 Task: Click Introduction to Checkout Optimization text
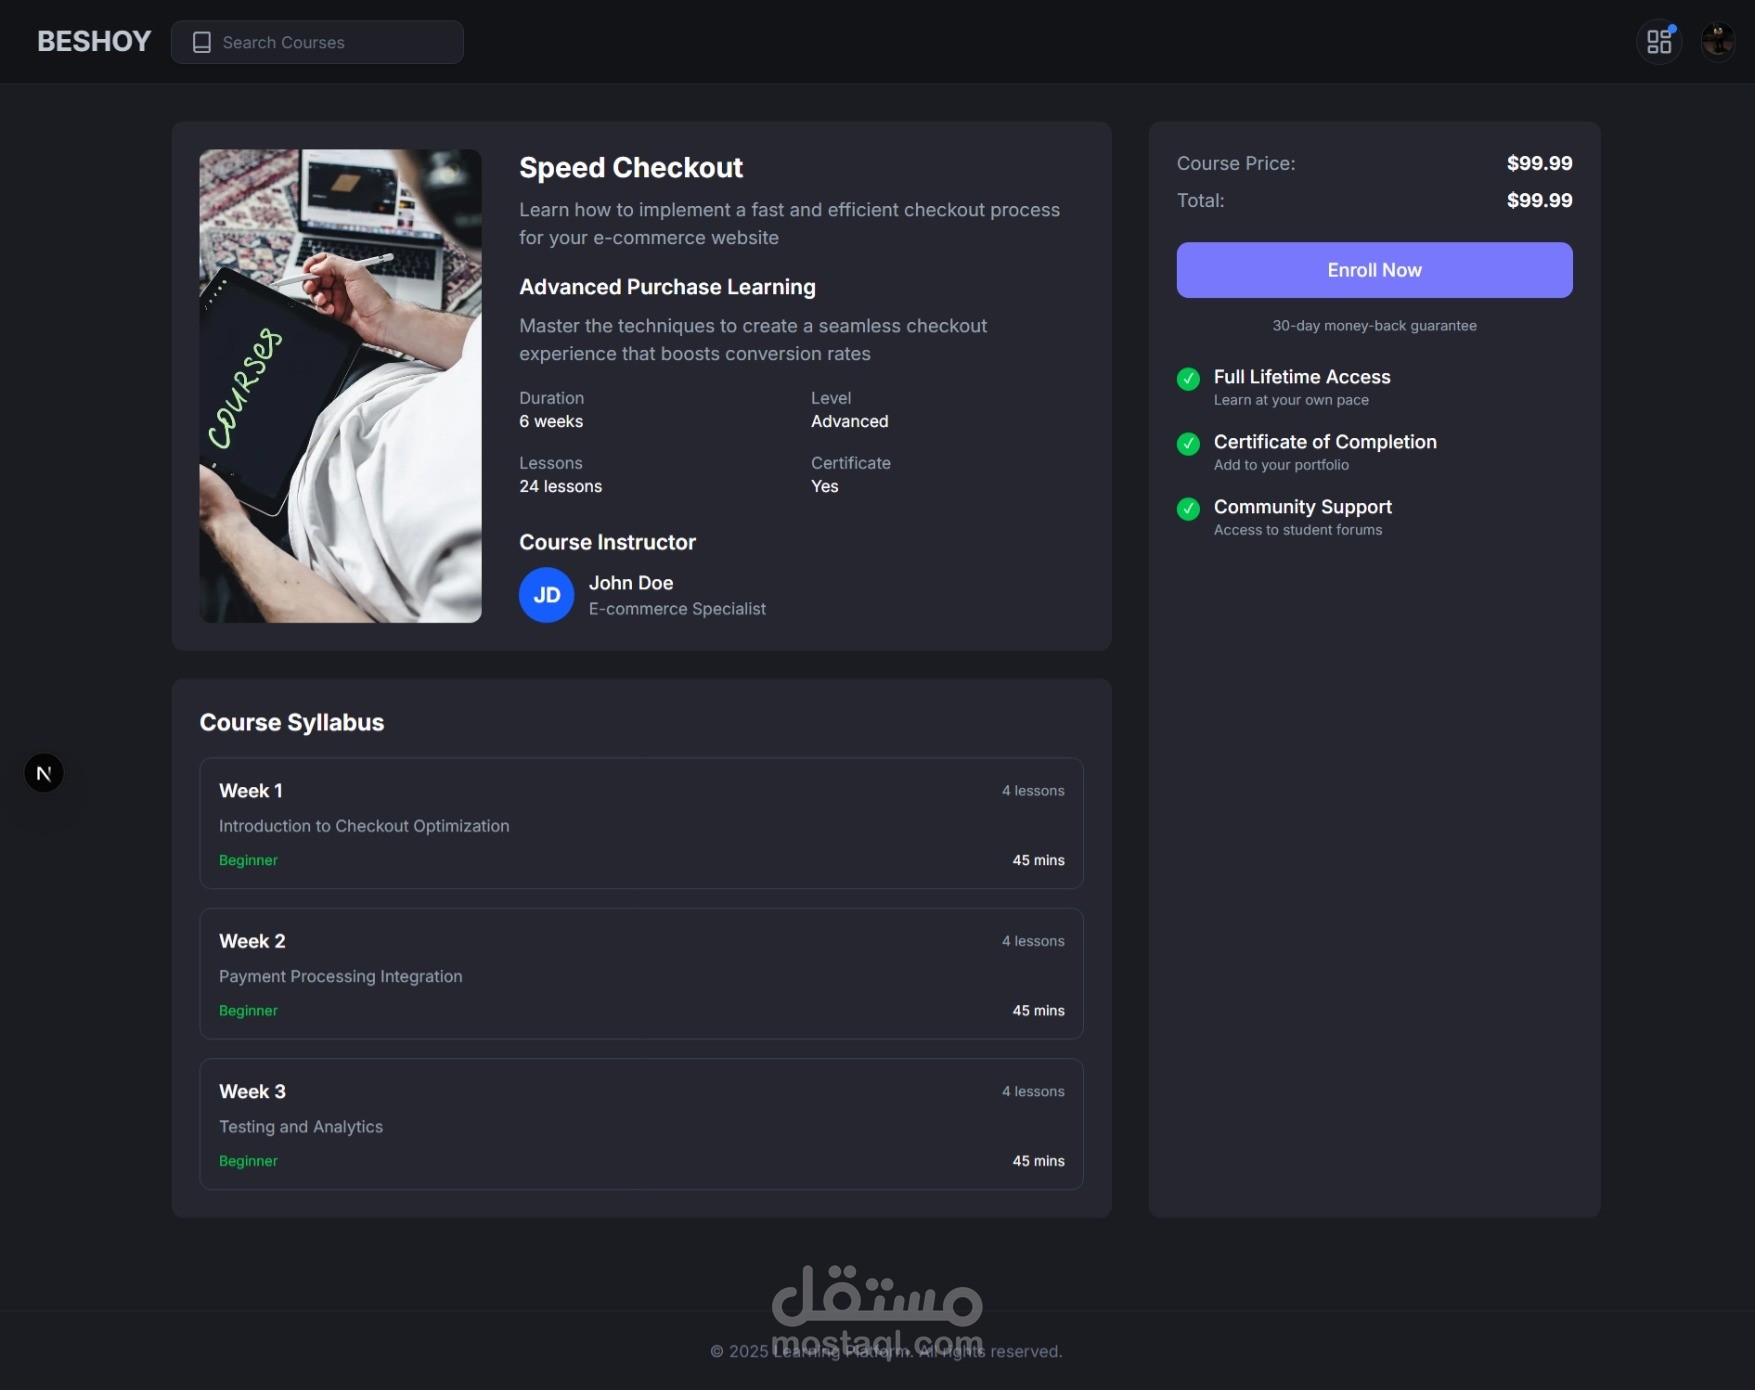coord(364,826)
